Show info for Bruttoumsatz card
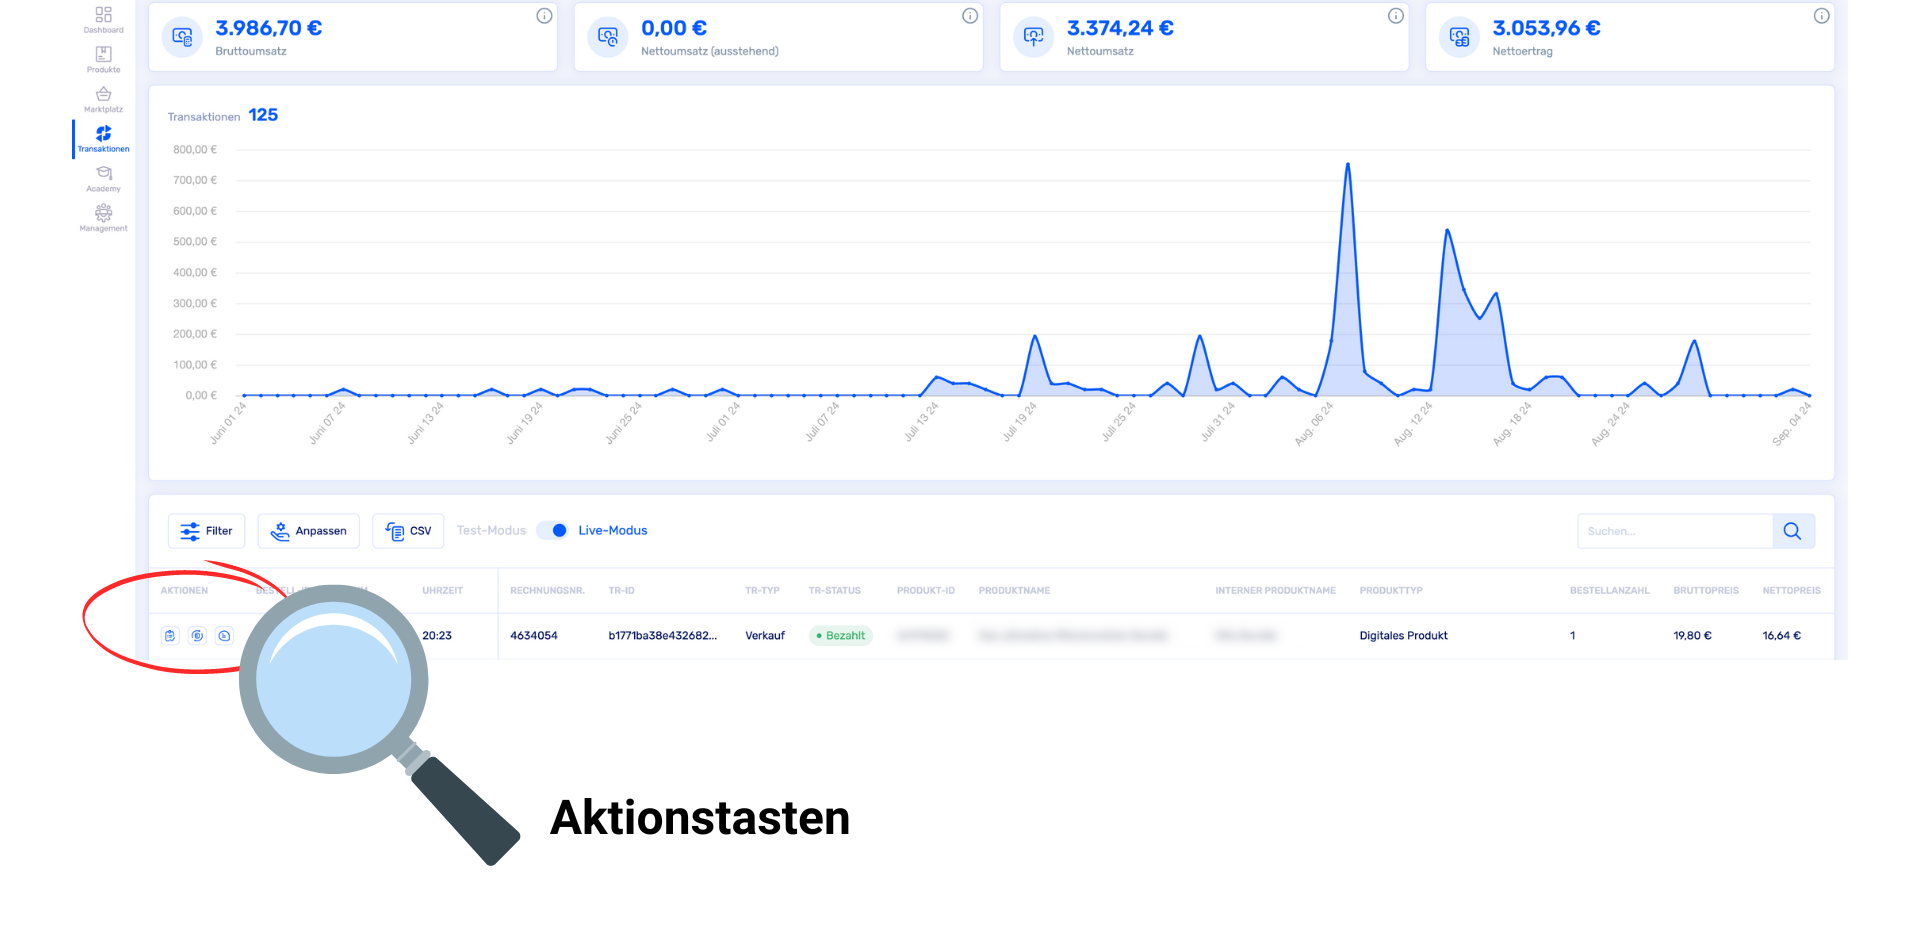The height and width of the screenshot is (925, 1919). tap(544, 16)
